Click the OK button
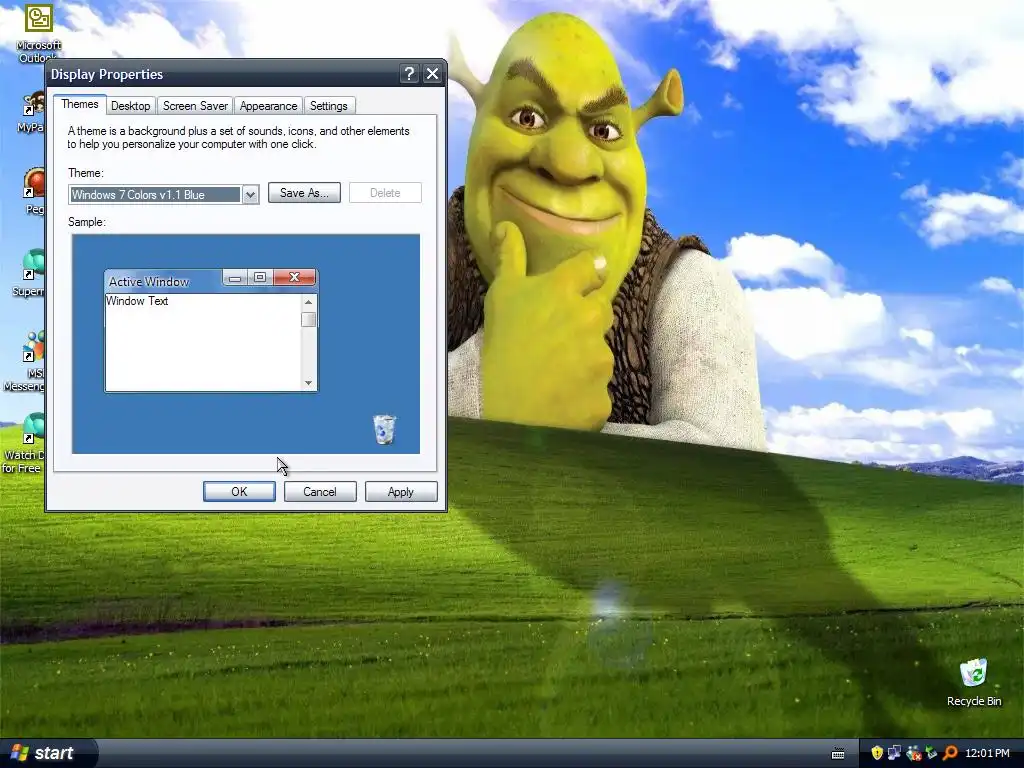The width and height of the screenshot is (1024, 768). (239, 492)
